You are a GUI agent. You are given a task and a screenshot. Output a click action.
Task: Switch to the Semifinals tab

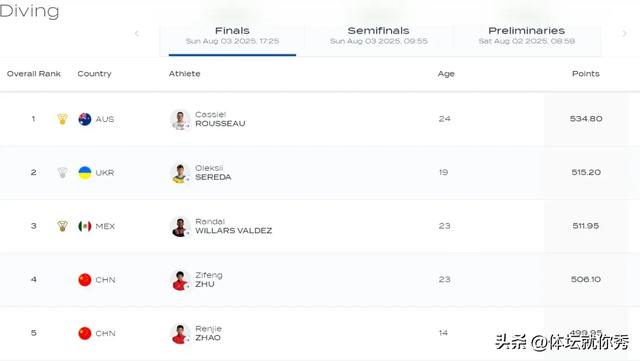(x=379, y=36)
